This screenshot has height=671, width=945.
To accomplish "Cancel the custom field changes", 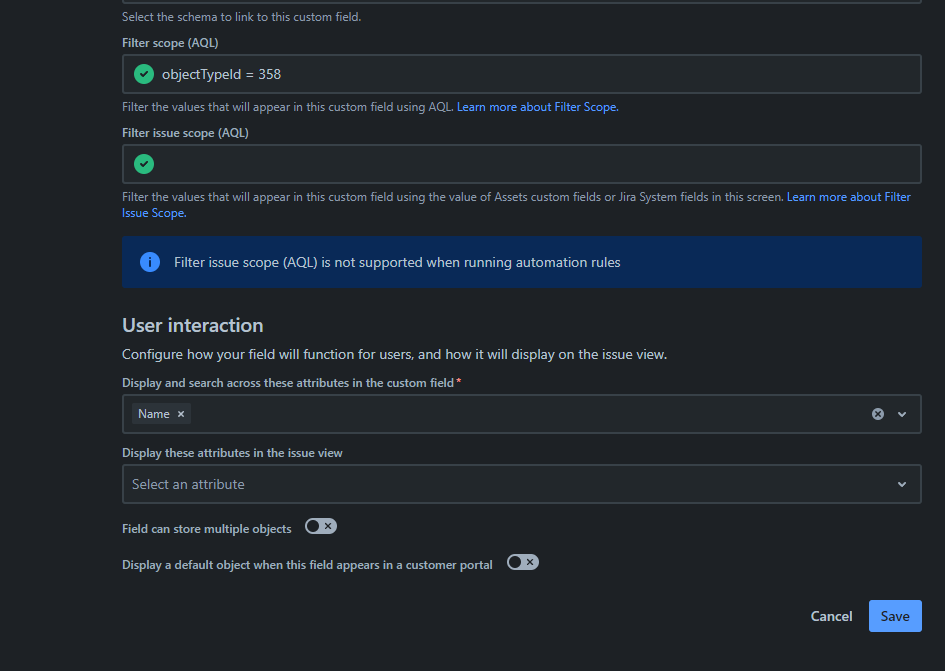I will [x=831, y=616].
